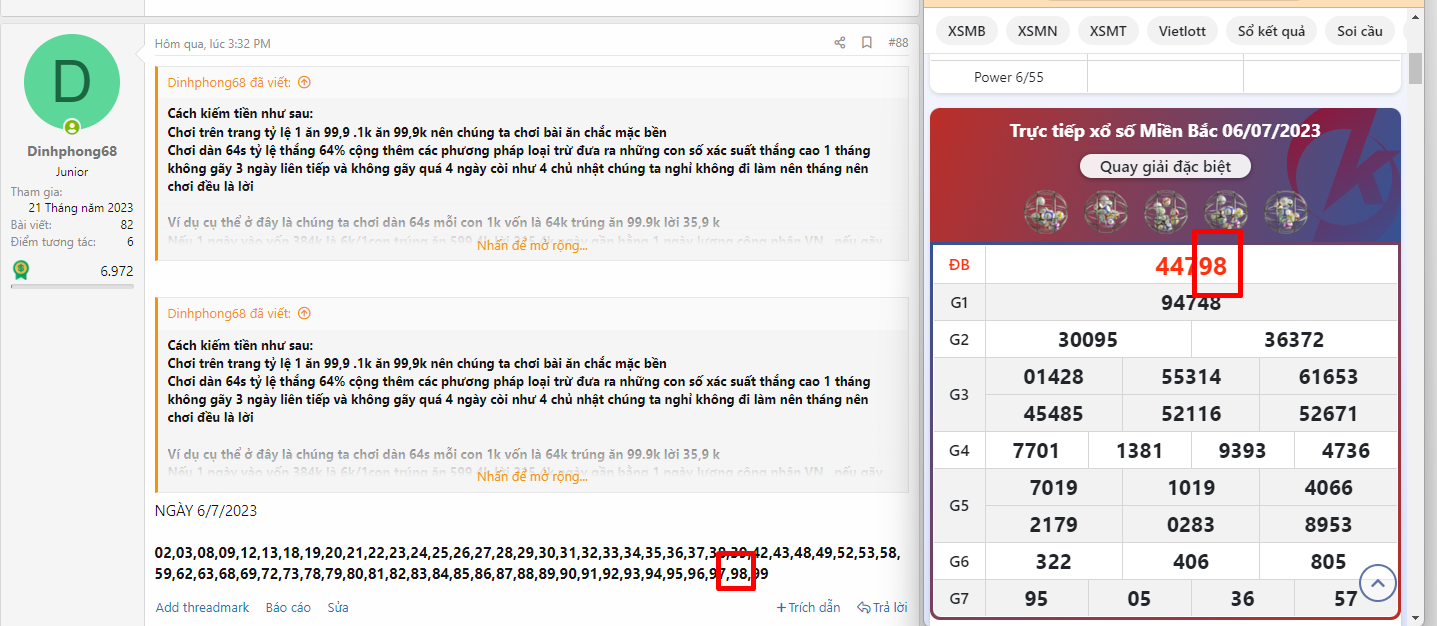Open the 'Sổ kết quả' tab

click(x=1271, y=31)
